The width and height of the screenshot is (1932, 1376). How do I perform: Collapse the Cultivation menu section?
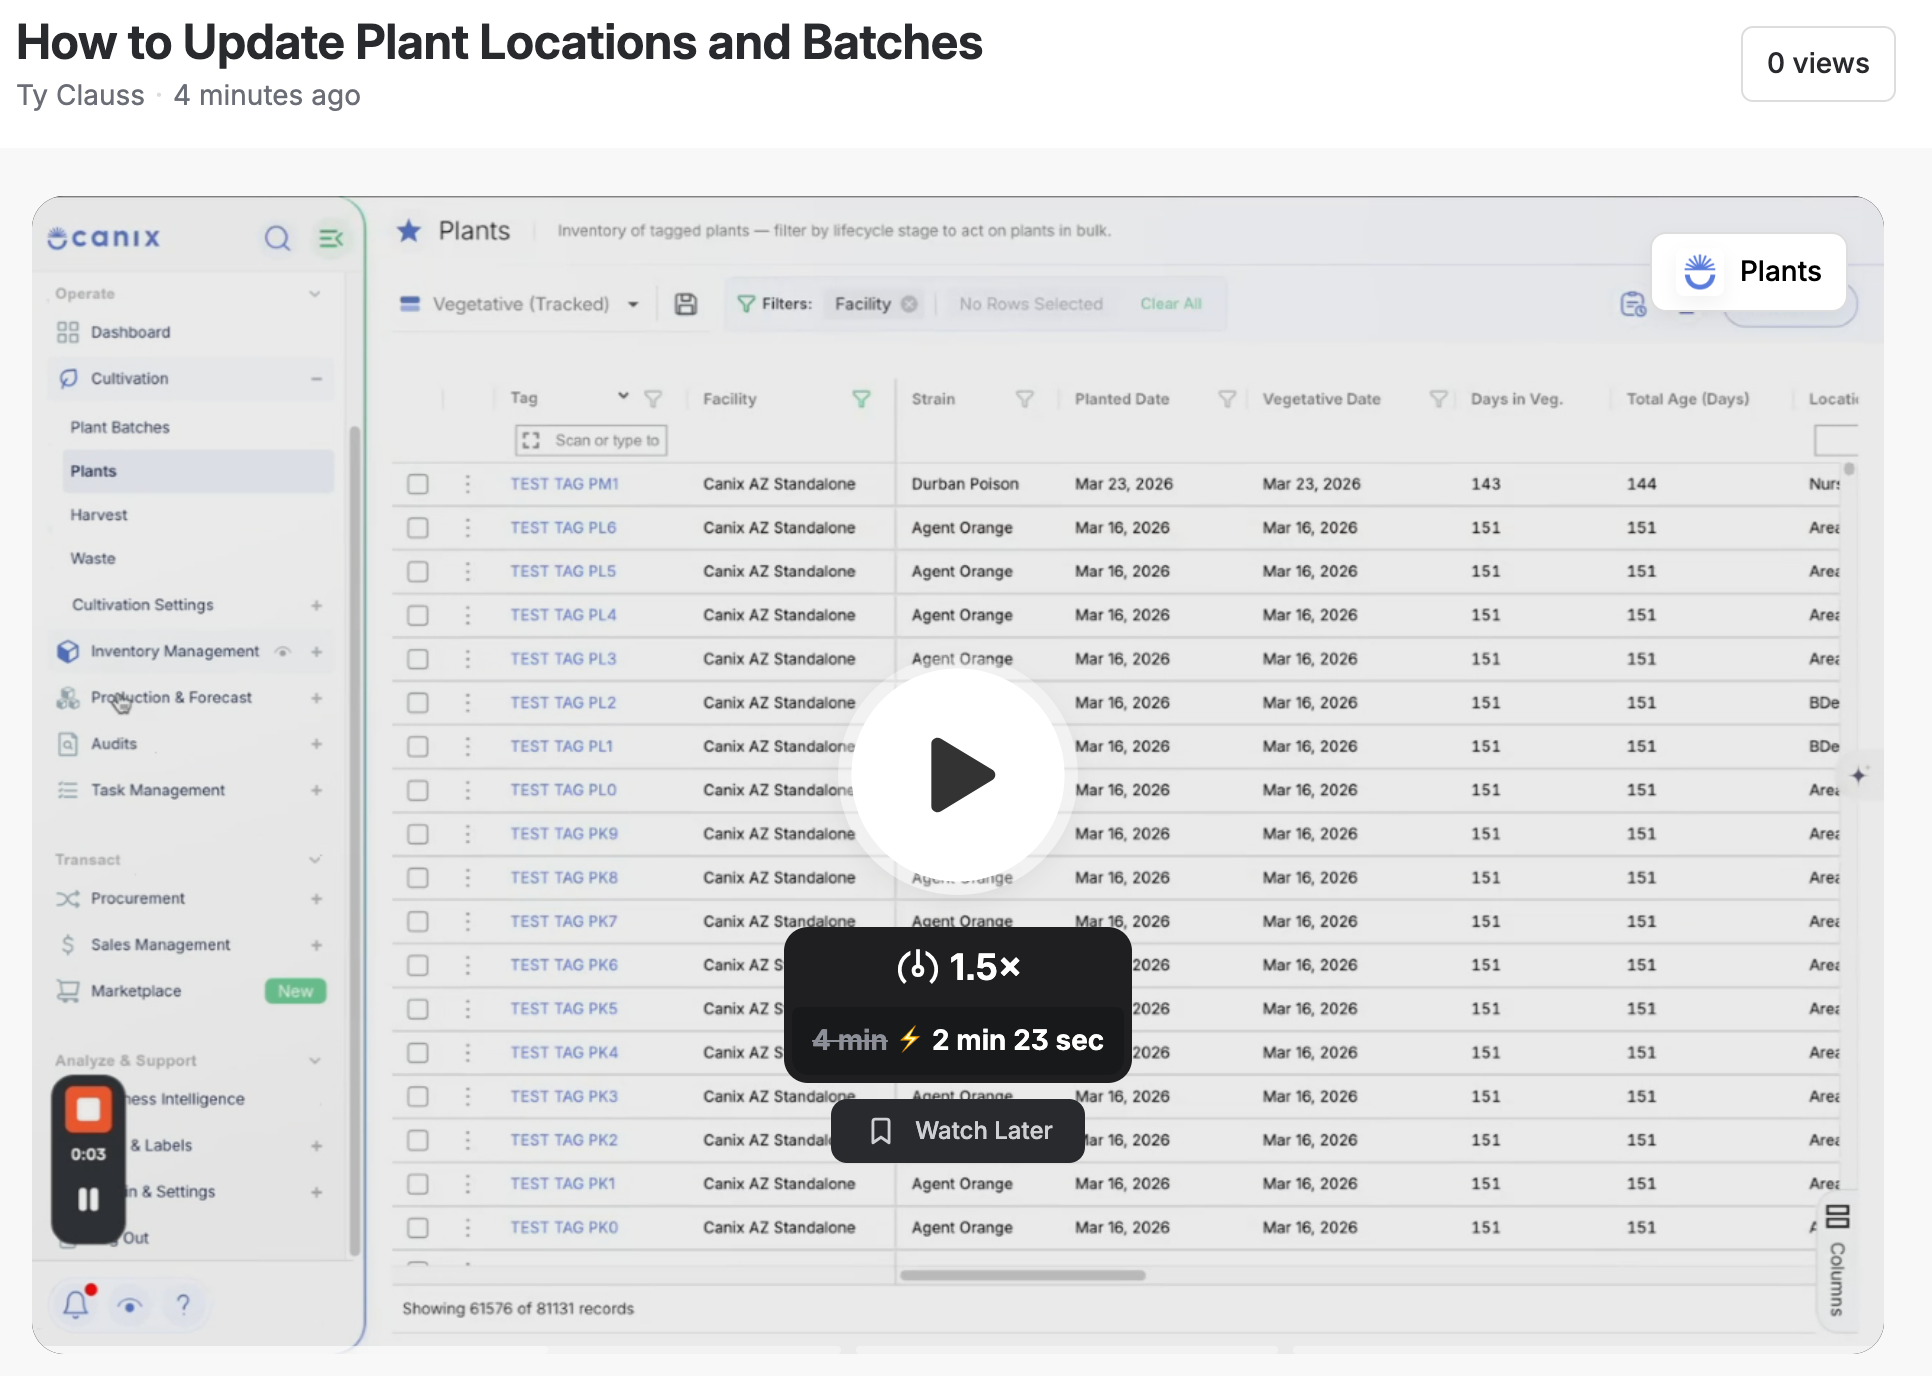316,379
